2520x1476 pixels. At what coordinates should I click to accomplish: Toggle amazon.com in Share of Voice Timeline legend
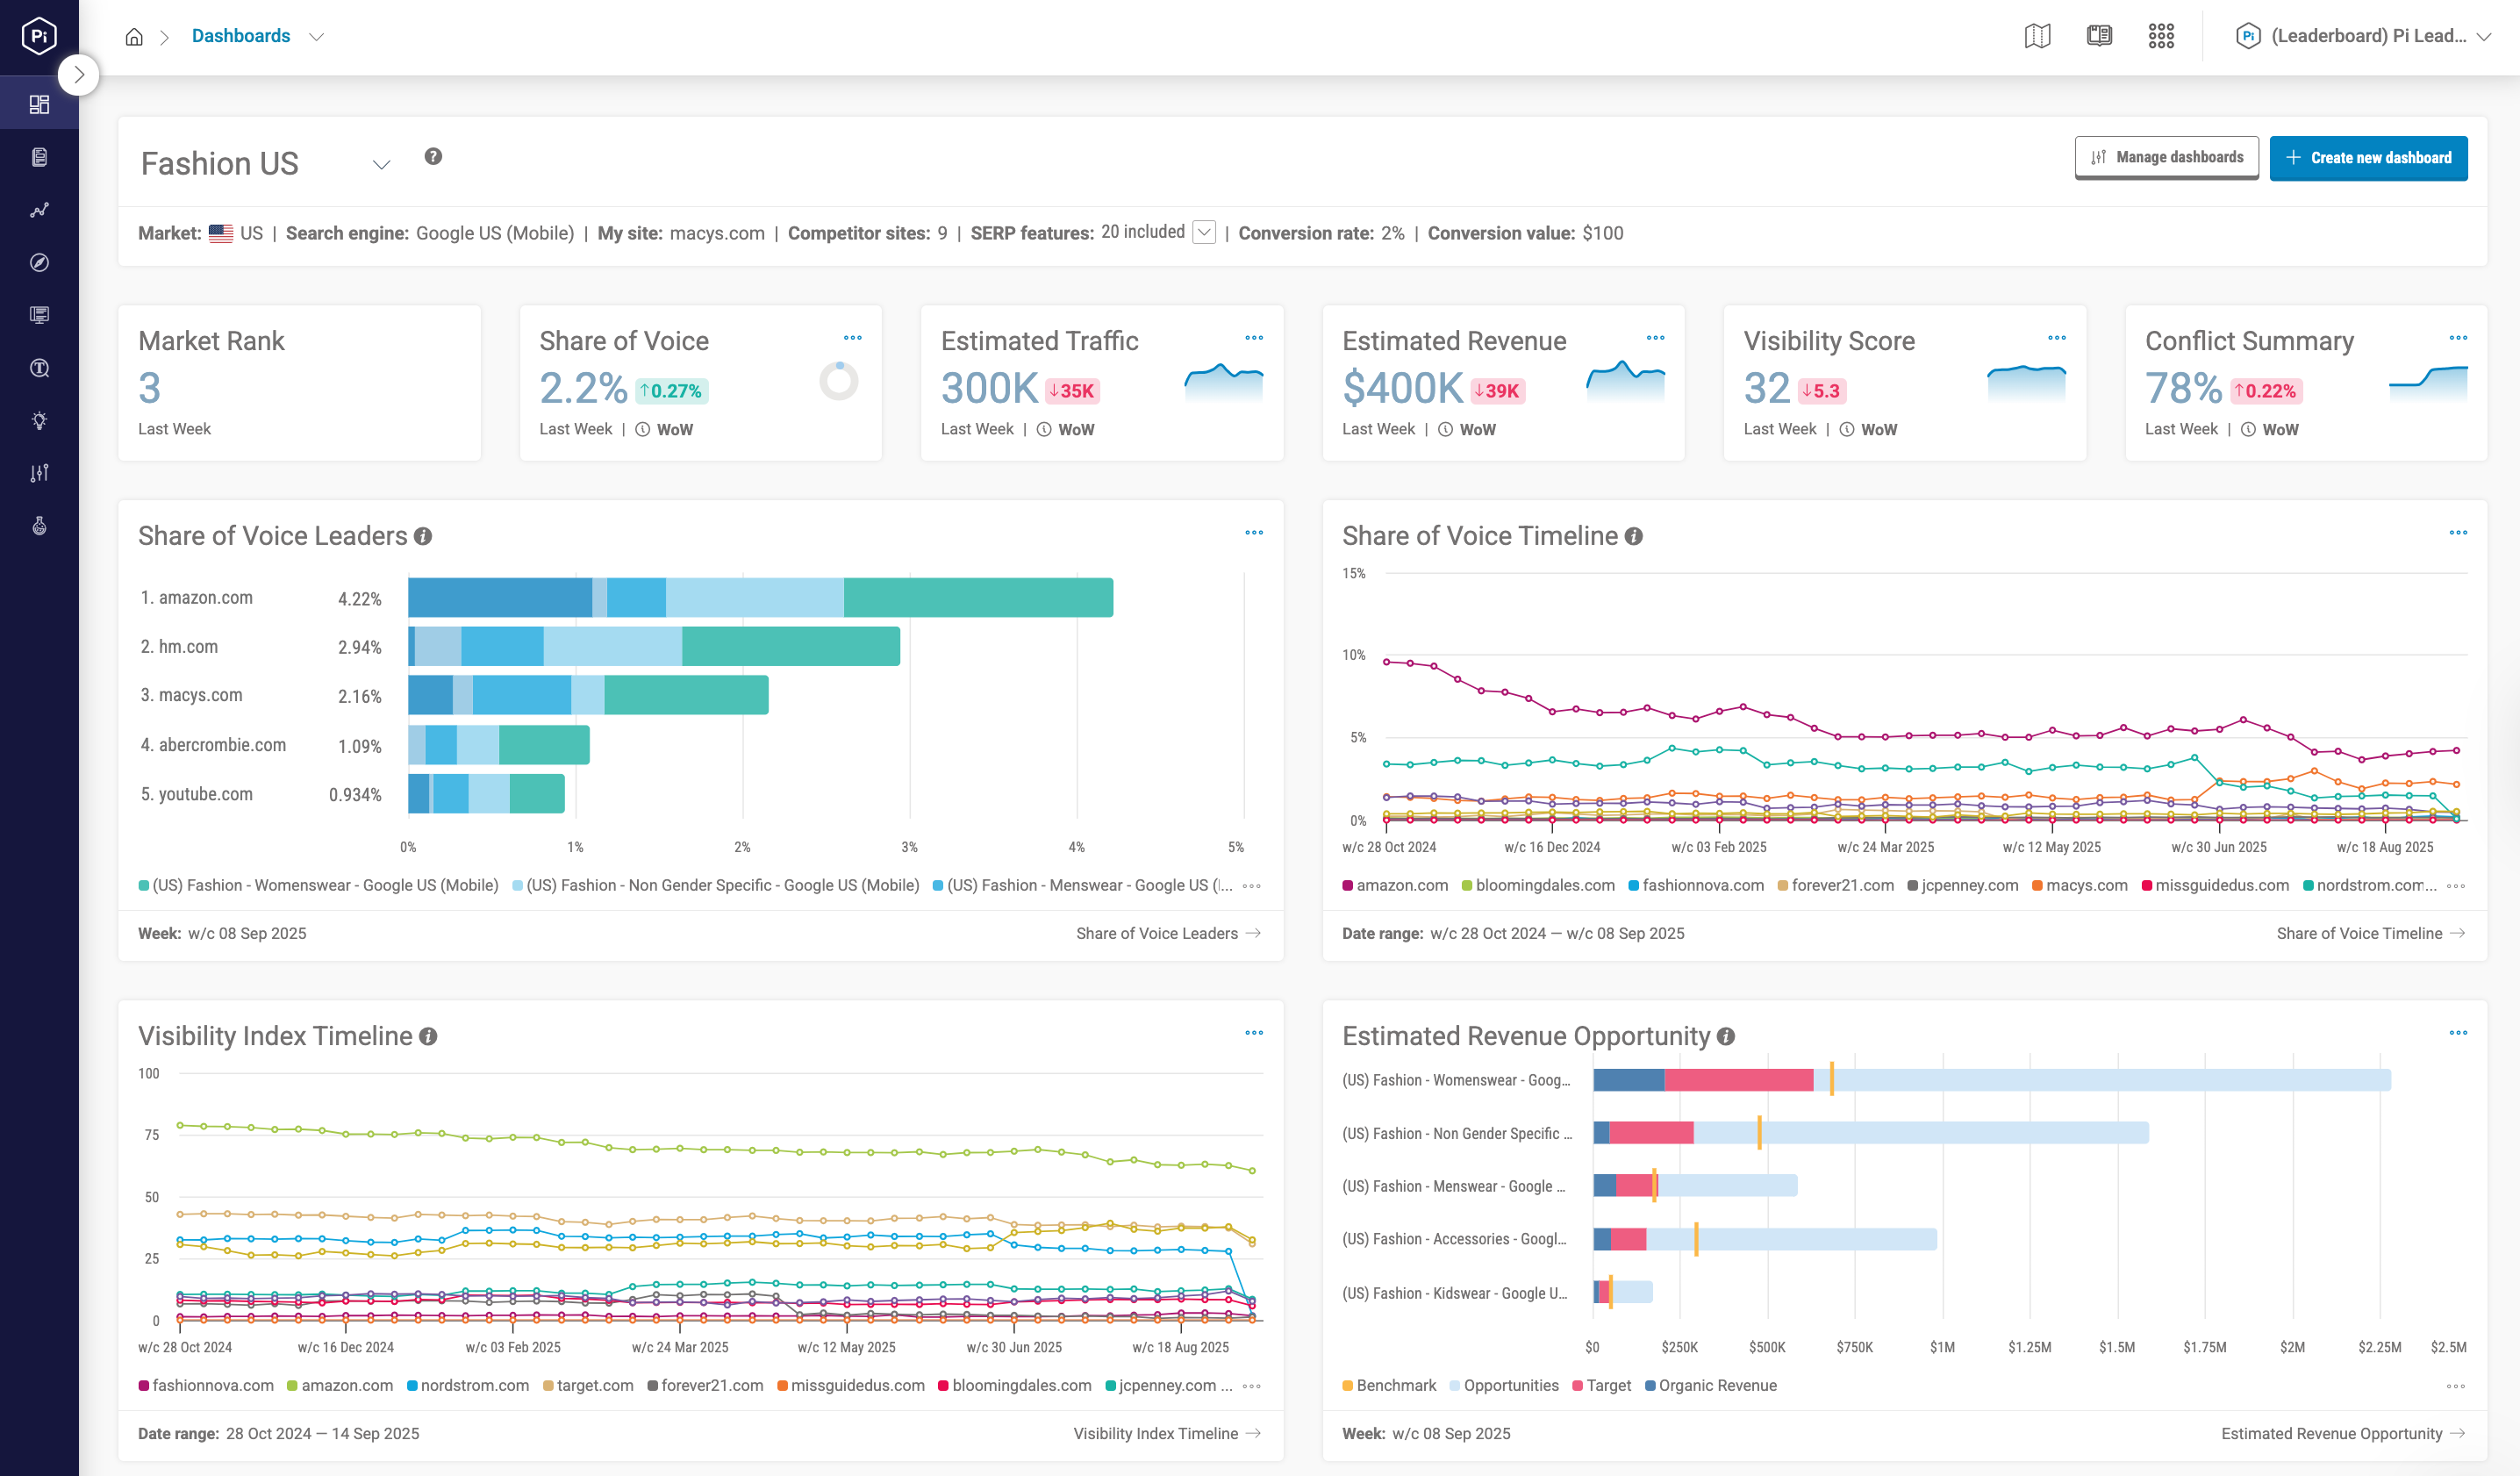[x=1395, y=885]
